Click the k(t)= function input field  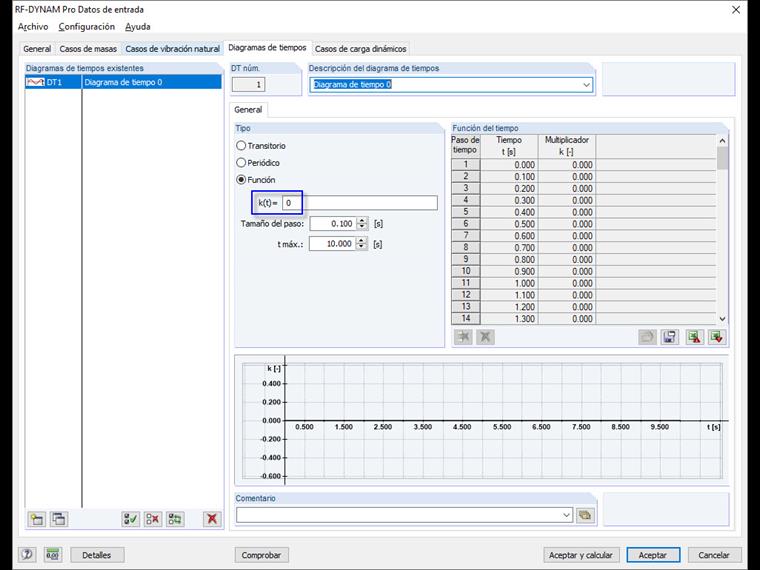[x=360, y=203]
